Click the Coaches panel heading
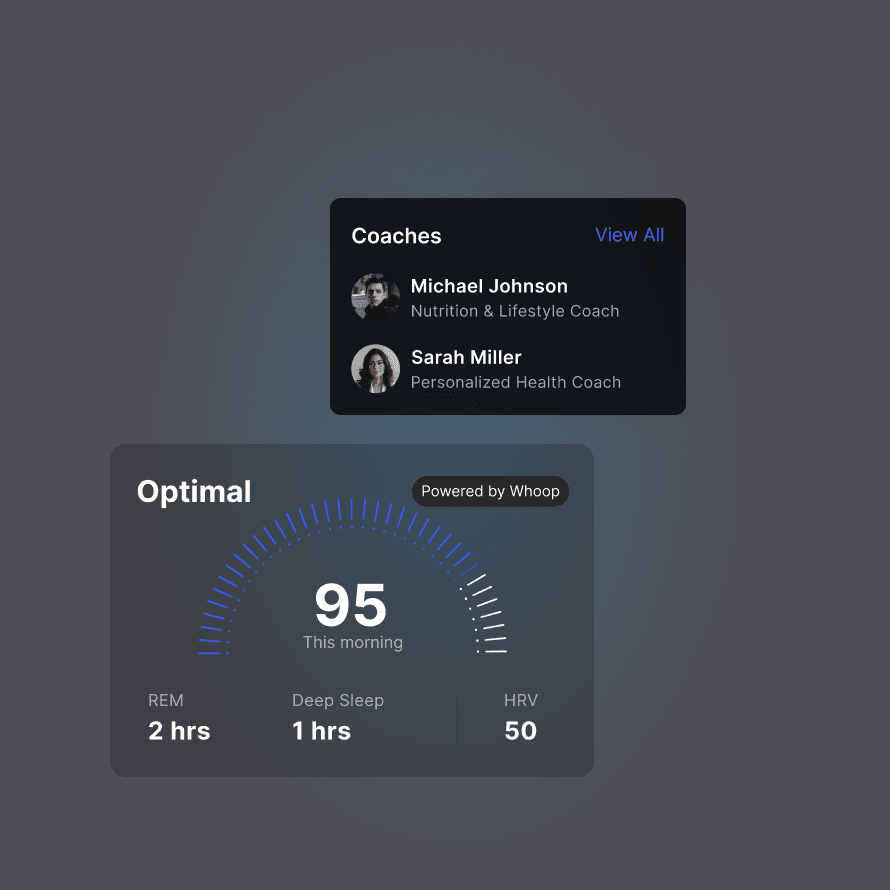890x890 pixels. [396, 236]
